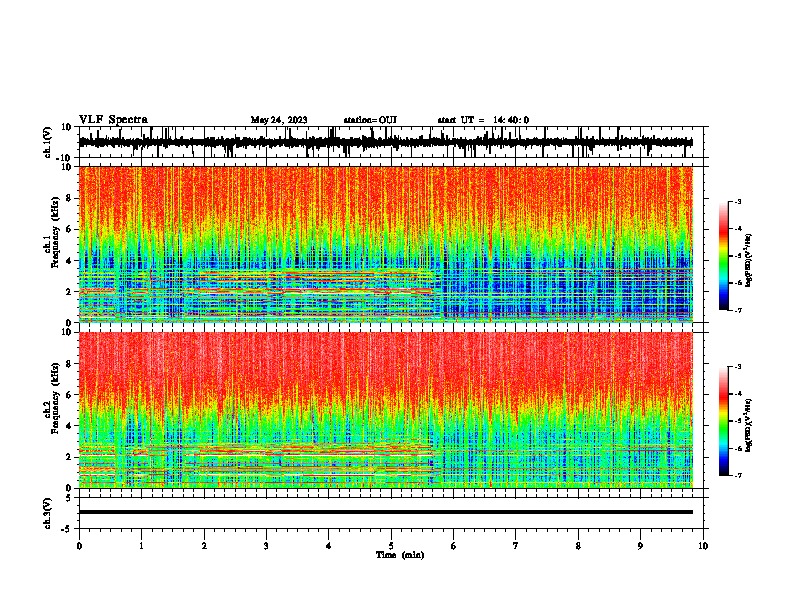Click the ch.1 spectrogram "8" kHz tick label

pyautogui.click(x=69, y=198)
